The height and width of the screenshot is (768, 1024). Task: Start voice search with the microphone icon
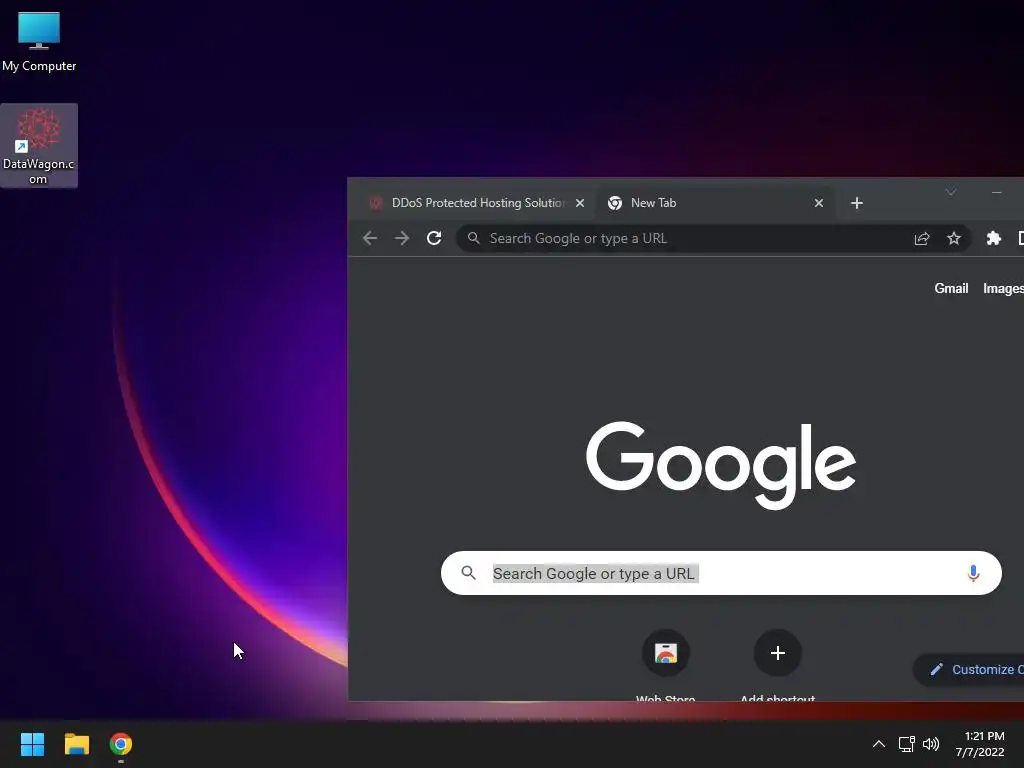(x=973, y=573)
